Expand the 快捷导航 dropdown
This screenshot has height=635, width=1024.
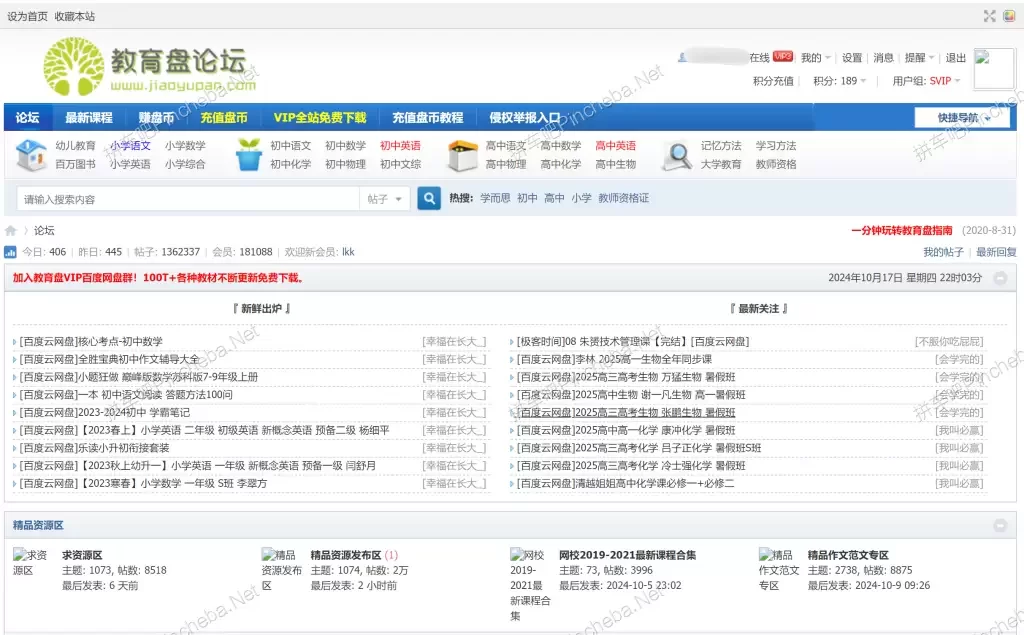958,118
